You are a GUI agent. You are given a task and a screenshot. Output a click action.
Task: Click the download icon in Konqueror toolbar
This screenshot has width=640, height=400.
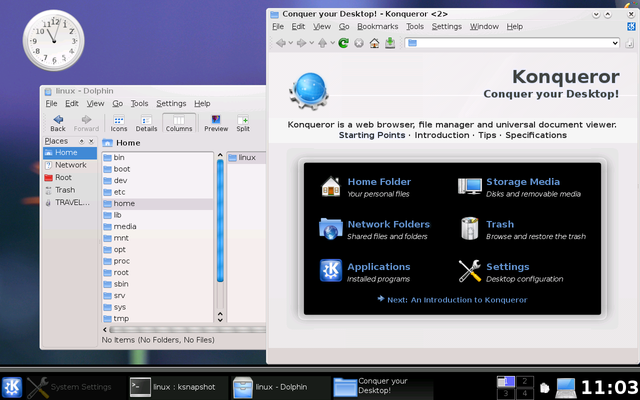(390, 43)
